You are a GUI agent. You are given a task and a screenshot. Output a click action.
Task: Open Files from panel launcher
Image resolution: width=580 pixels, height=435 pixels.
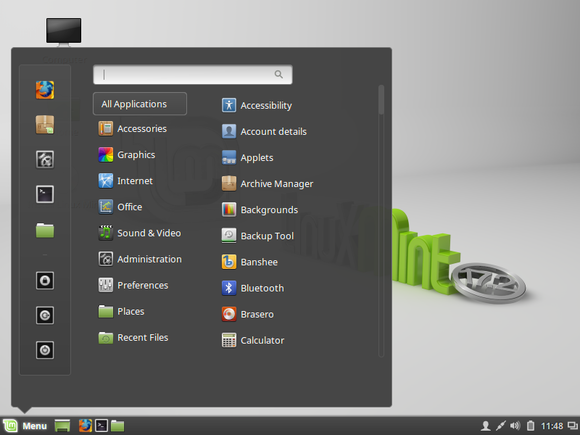[x=118, y=426]
